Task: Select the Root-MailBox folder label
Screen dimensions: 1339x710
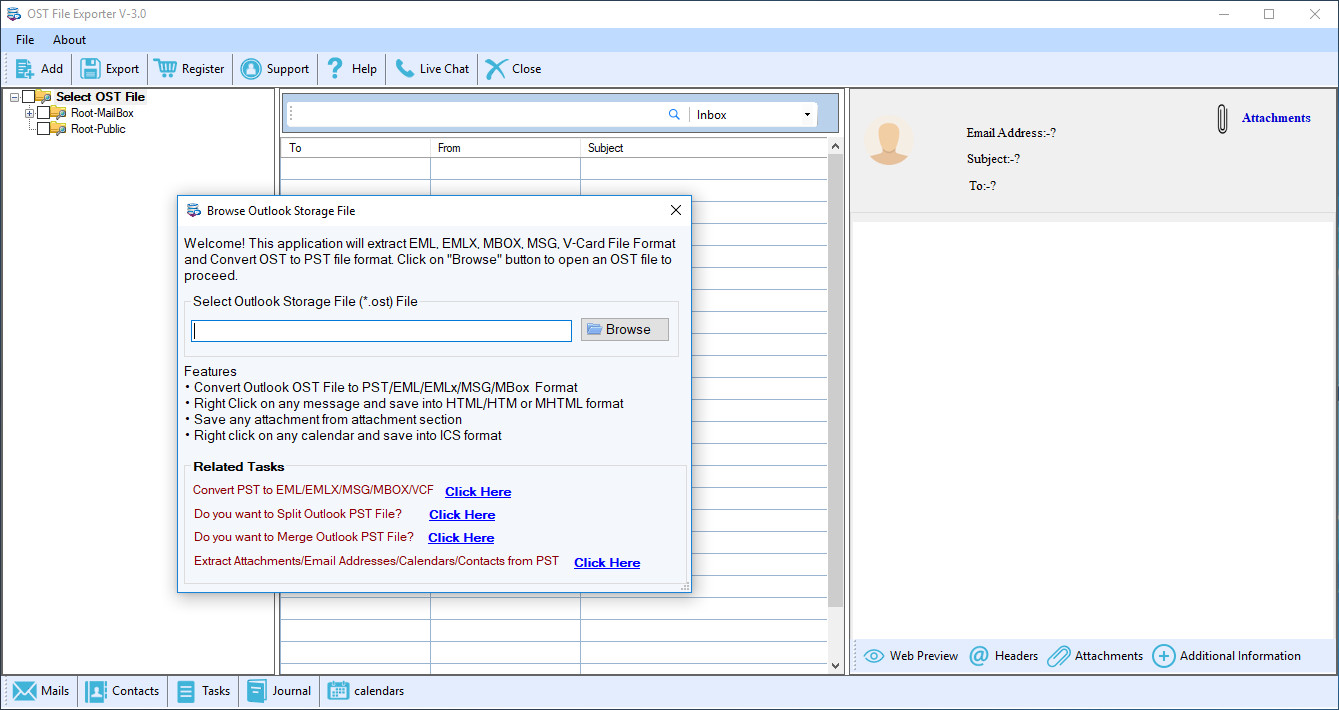Action: [102, 113]
